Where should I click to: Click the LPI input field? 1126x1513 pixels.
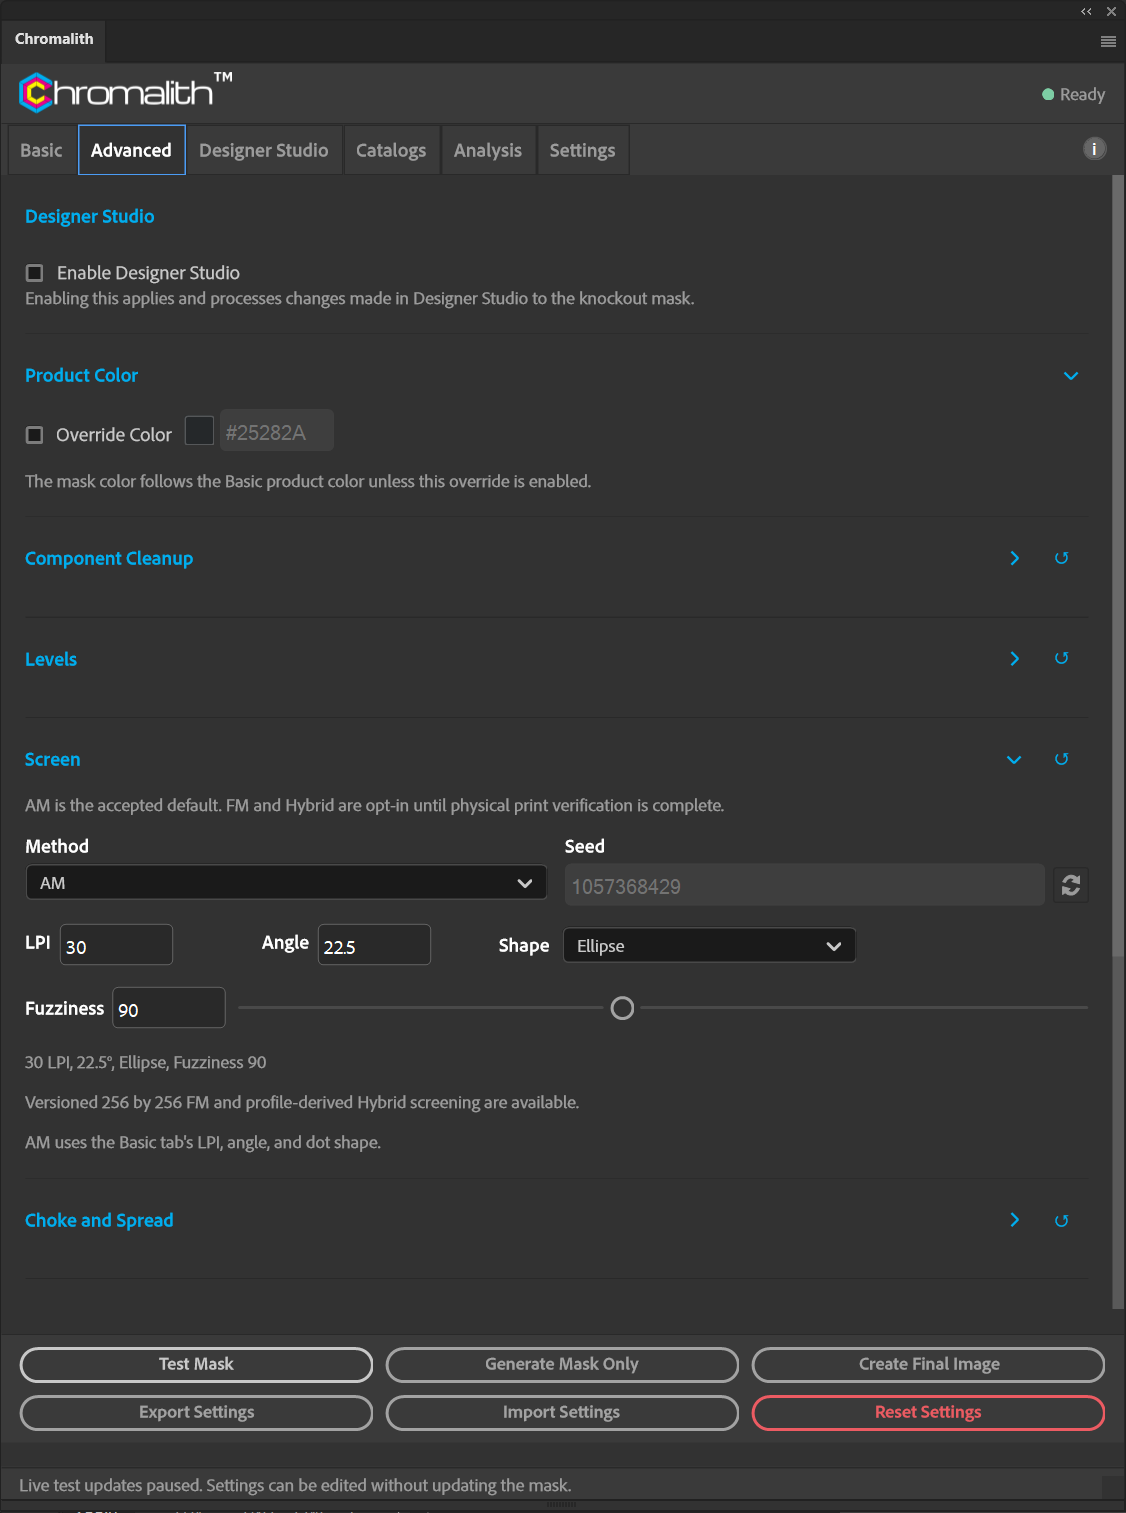[117, 945]
